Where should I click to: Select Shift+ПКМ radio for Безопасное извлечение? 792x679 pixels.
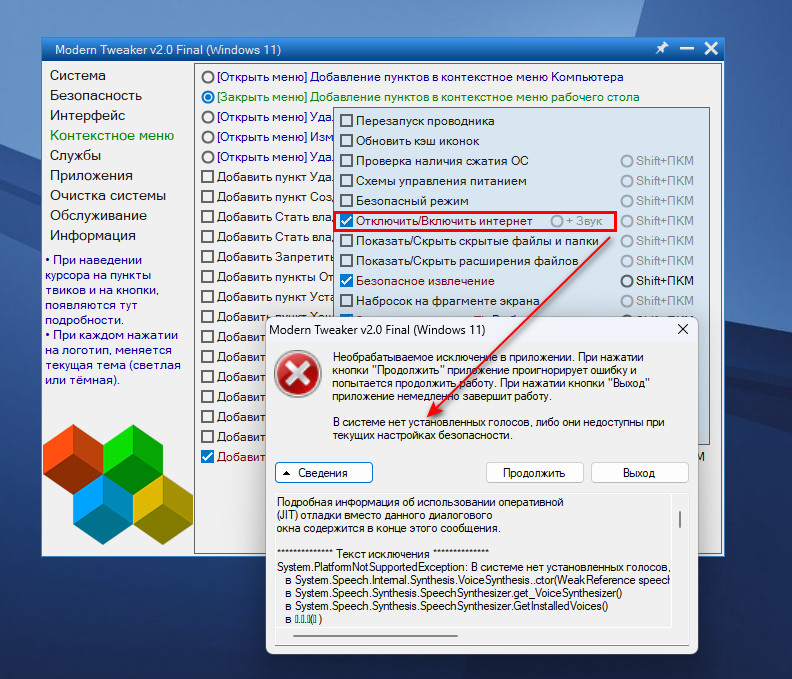[x=627, y=281]
